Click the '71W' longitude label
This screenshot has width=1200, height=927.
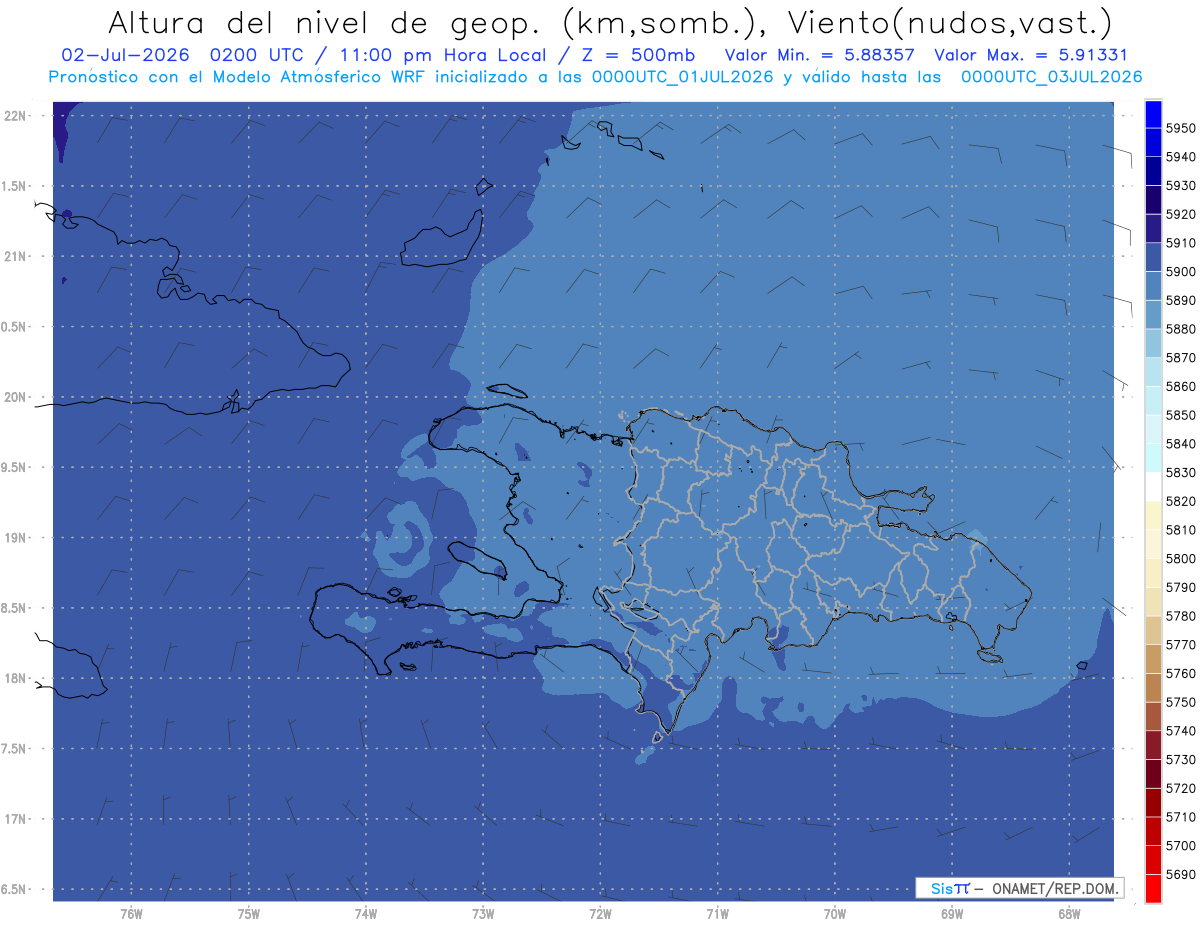(717, 913)
